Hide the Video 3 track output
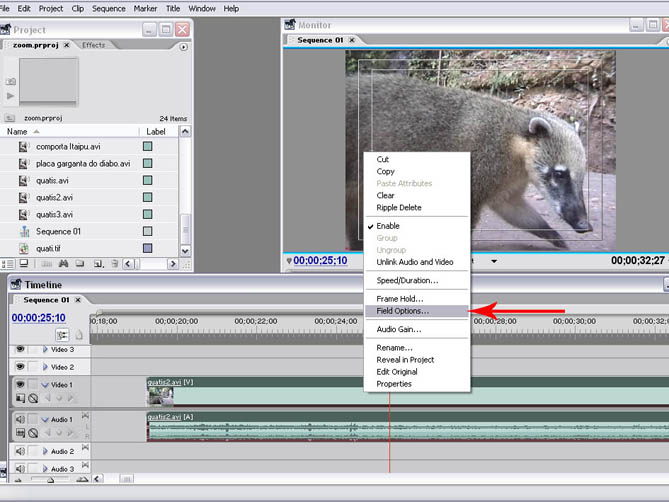Screen dimensions: 669x502 (x=19, y=350)
